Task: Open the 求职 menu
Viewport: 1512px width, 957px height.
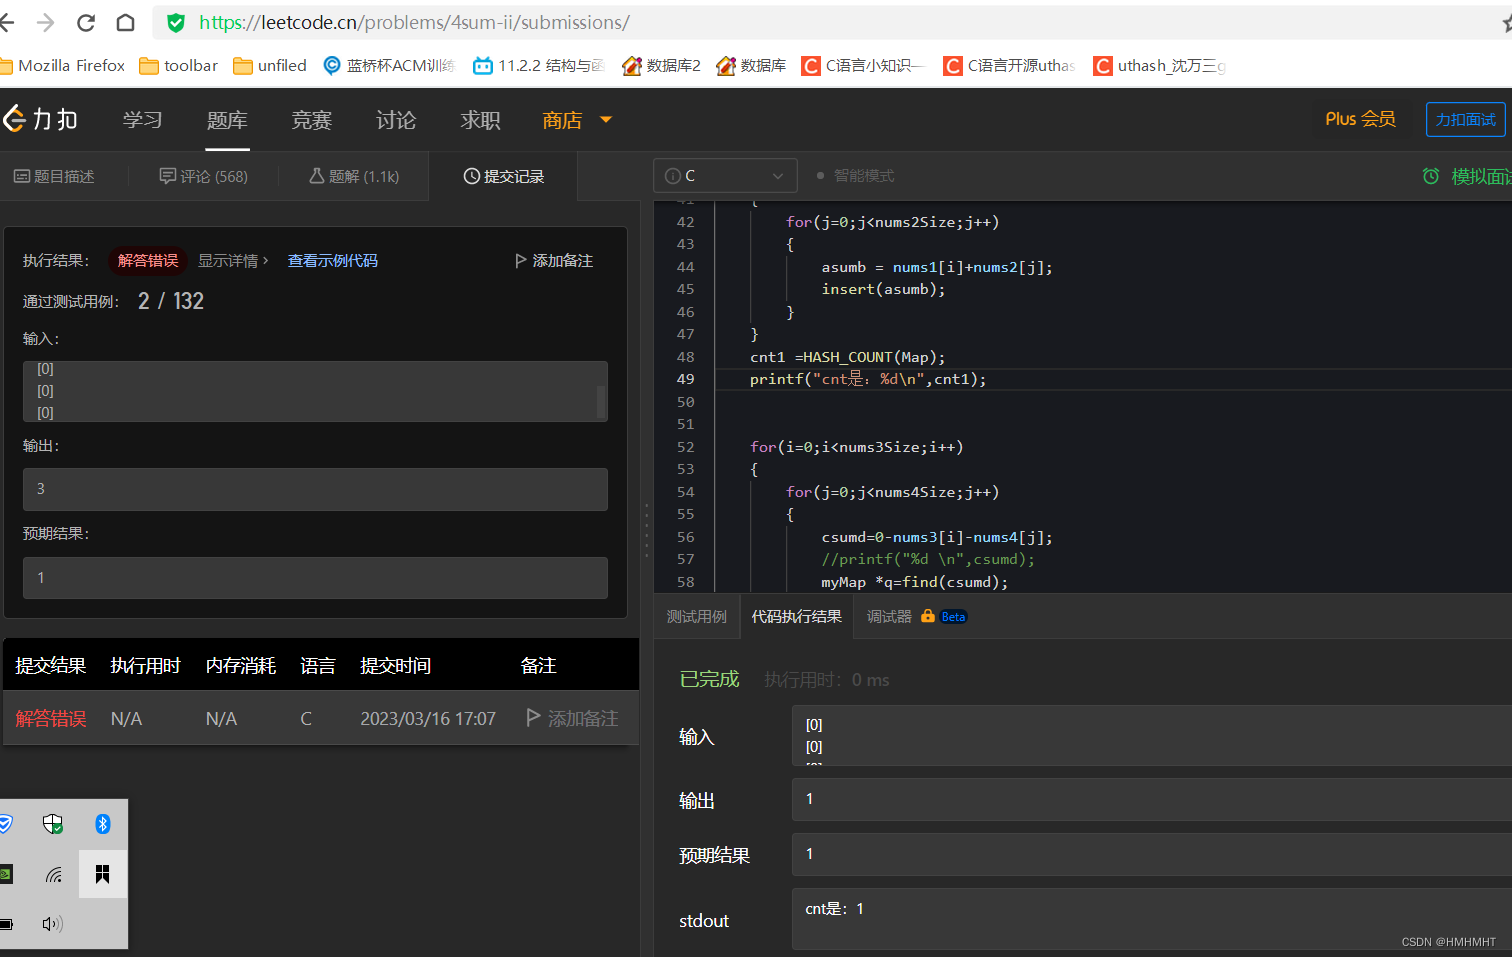Action: (x=480, y=120)
